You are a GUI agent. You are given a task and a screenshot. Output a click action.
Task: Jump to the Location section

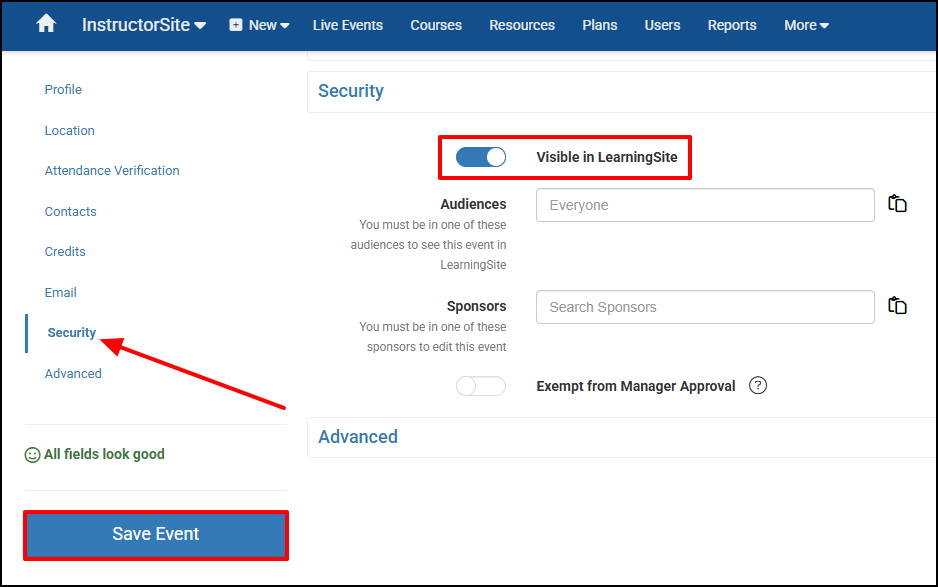[x=69, y=130]
